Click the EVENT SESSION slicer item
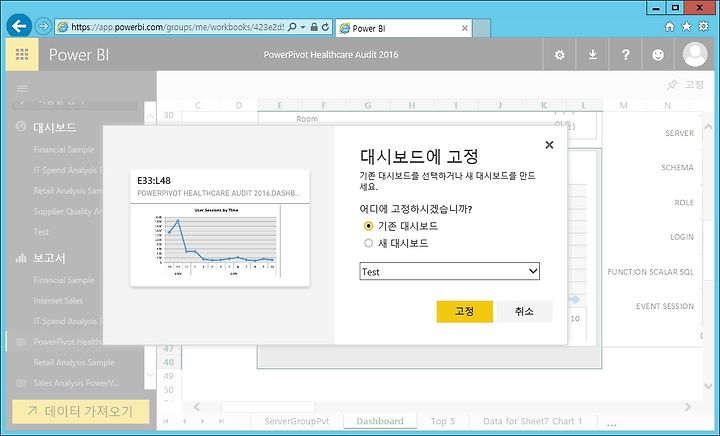 665,306
